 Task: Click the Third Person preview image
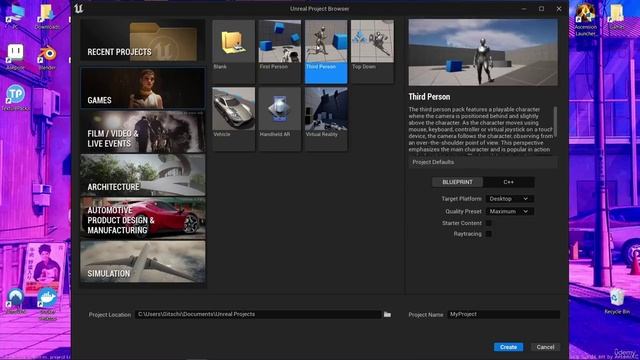tap(483, 52)
